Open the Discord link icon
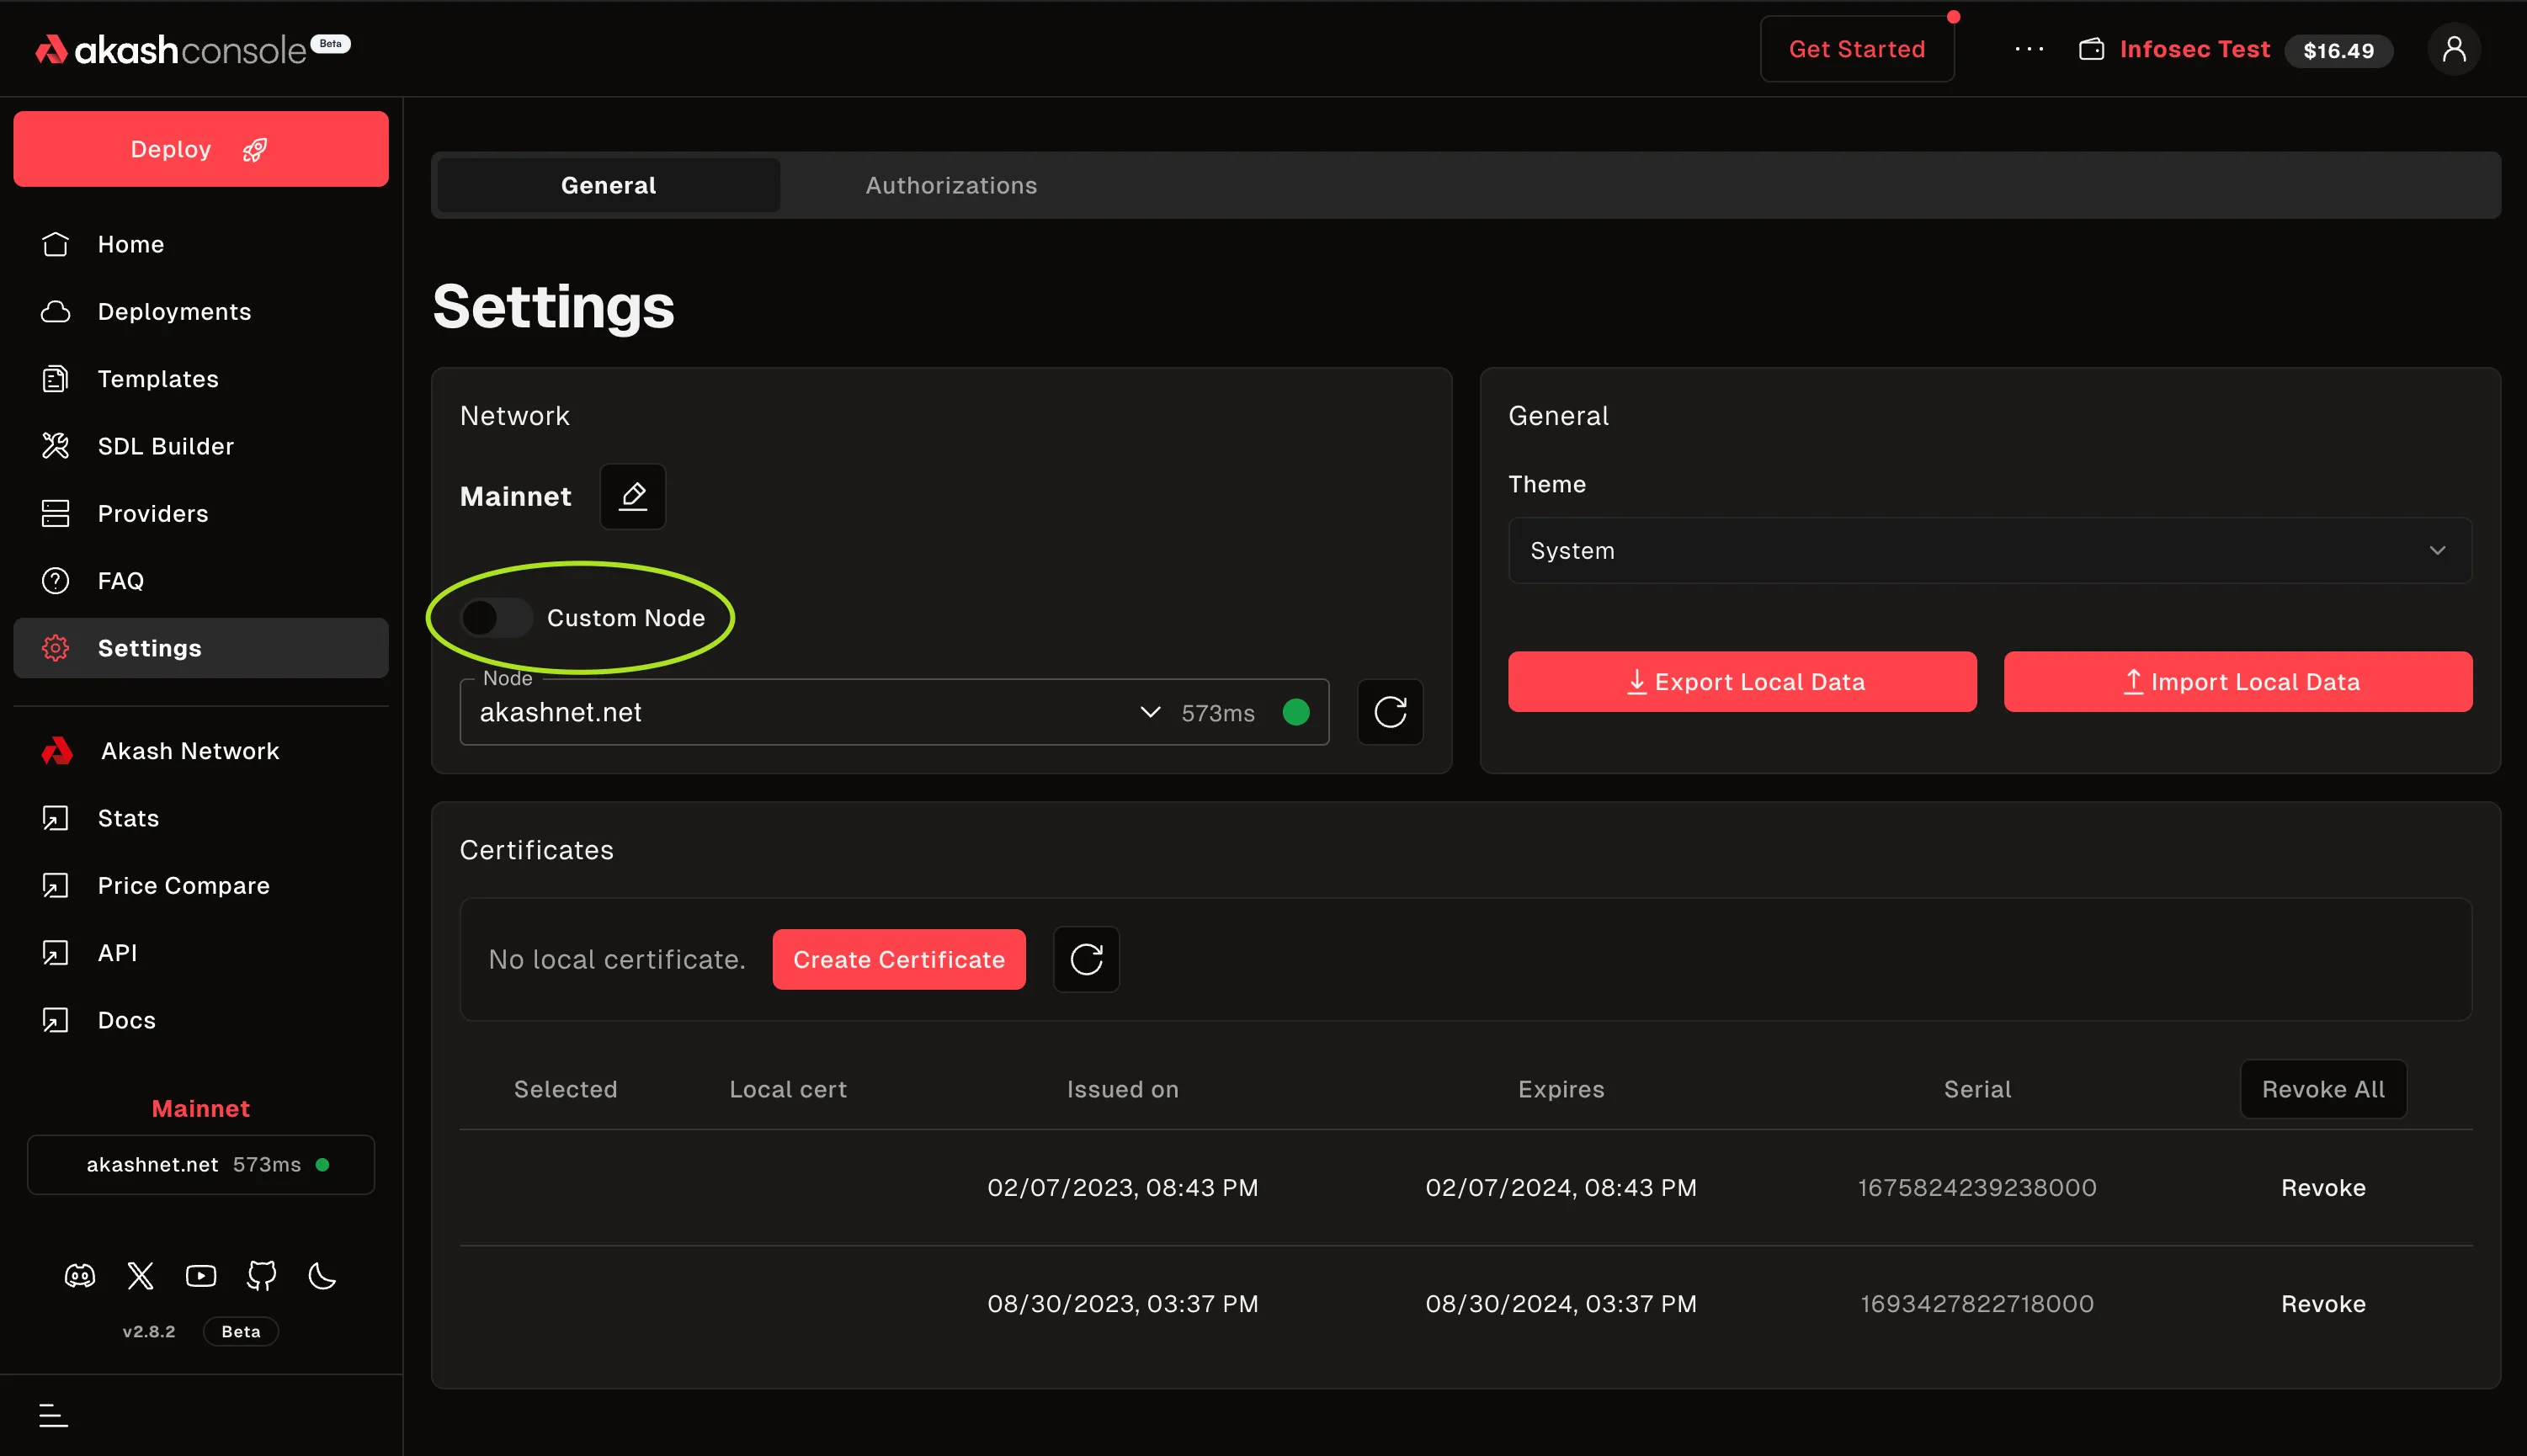The width and height of the screenshot is (2527, 1456). (x=80, y=1276)
